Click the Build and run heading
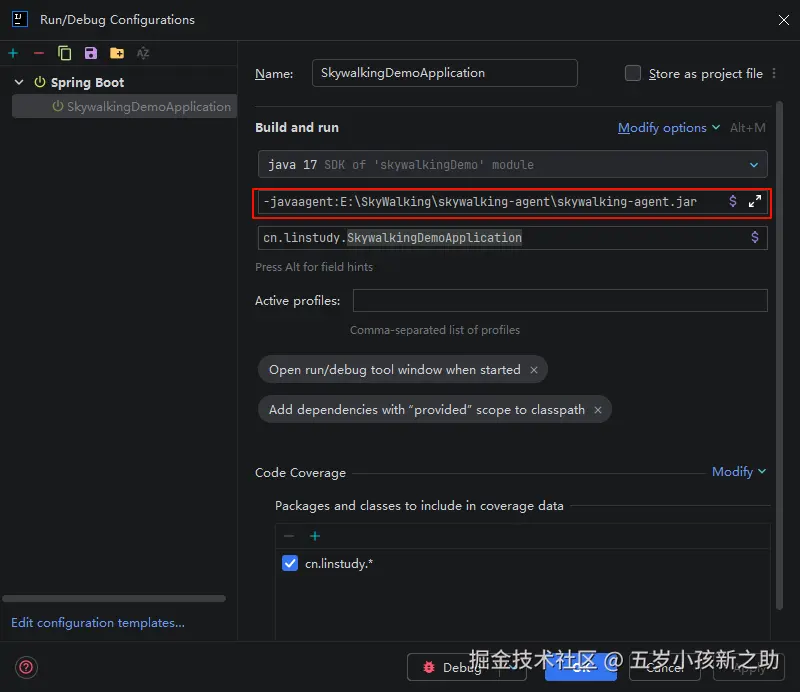The image size is (800, 692). point(297,128)
